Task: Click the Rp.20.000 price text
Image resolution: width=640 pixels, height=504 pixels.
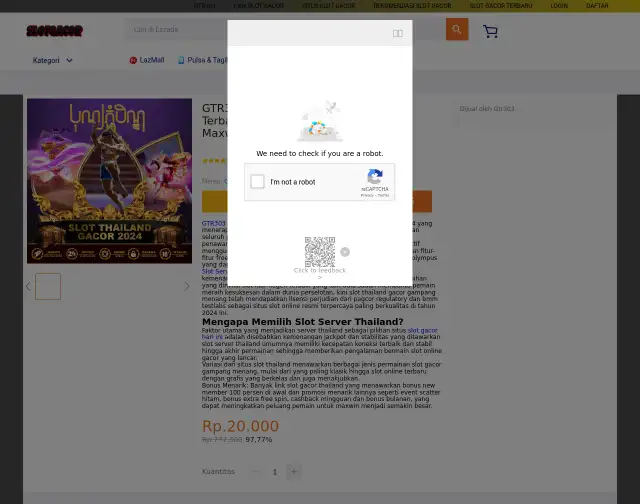Action: (x=240, y=426)
